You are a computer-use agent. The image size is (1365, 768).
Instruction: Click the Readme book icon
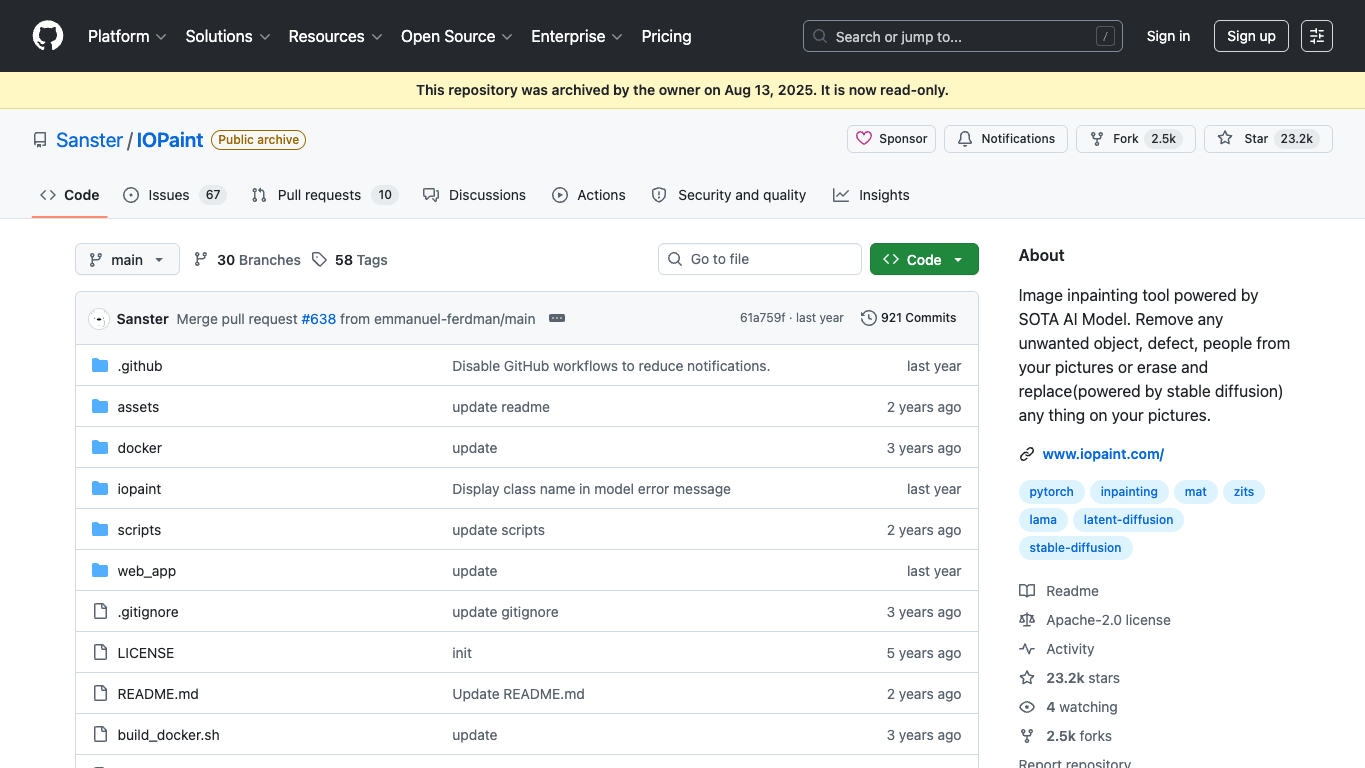pyautogui.click(x=1027, y=591)
